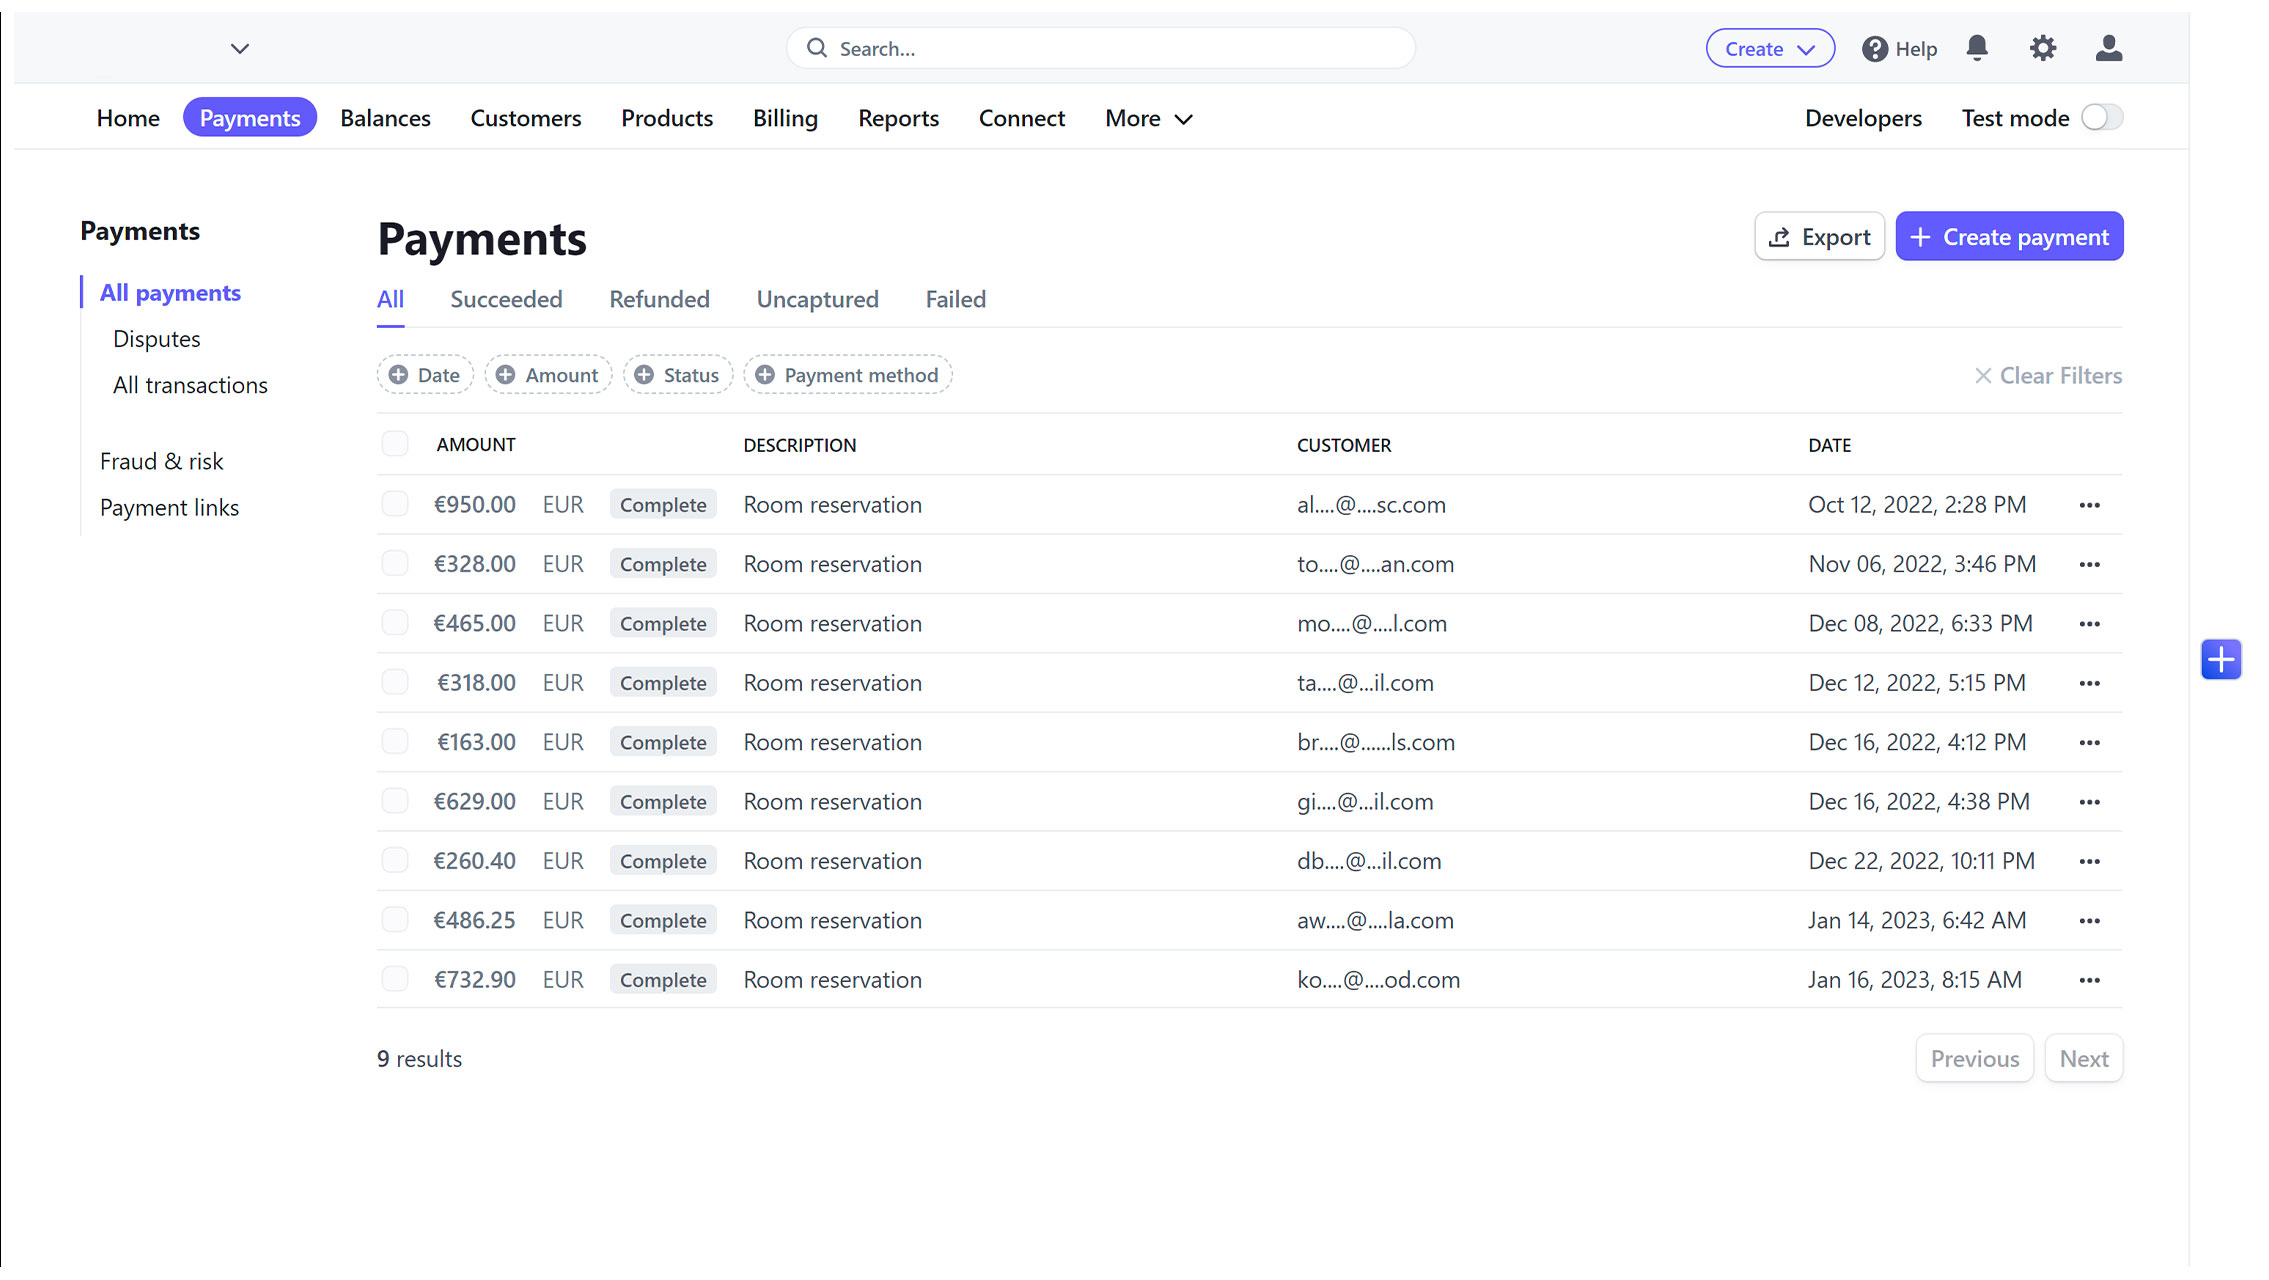Click the Complete badge on €486.25 row

(x=663, y=921)
